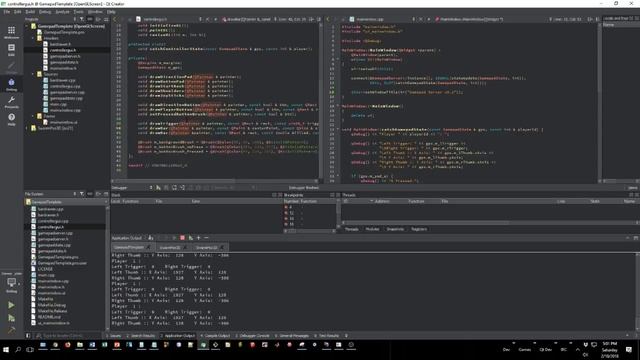Collapse the Forms folder in project tree
Image resolution: width=640 pixels, height=360 pixels.
click(33, 116)
